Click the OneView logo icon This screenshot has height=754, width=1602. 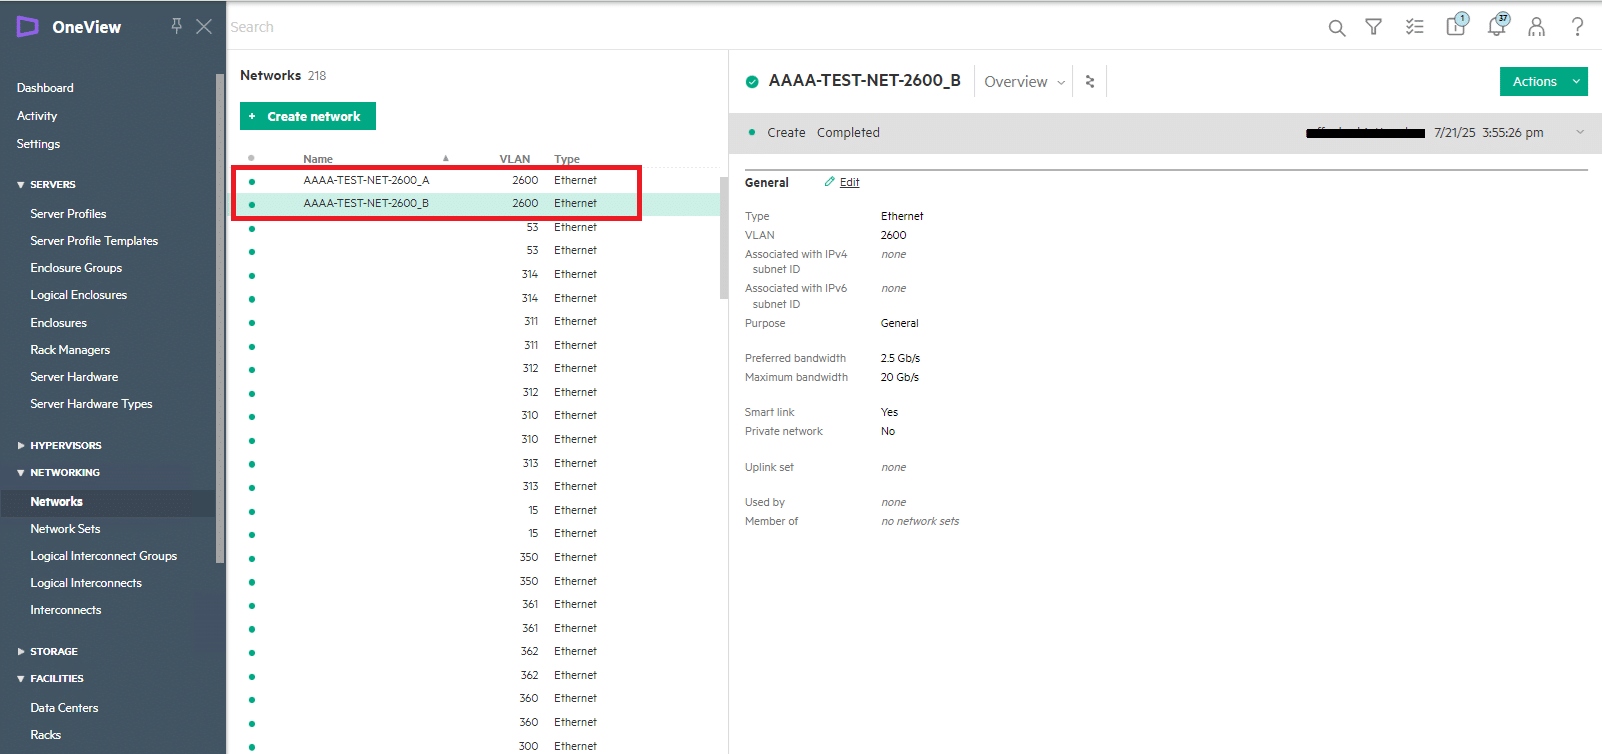(27, 27)
